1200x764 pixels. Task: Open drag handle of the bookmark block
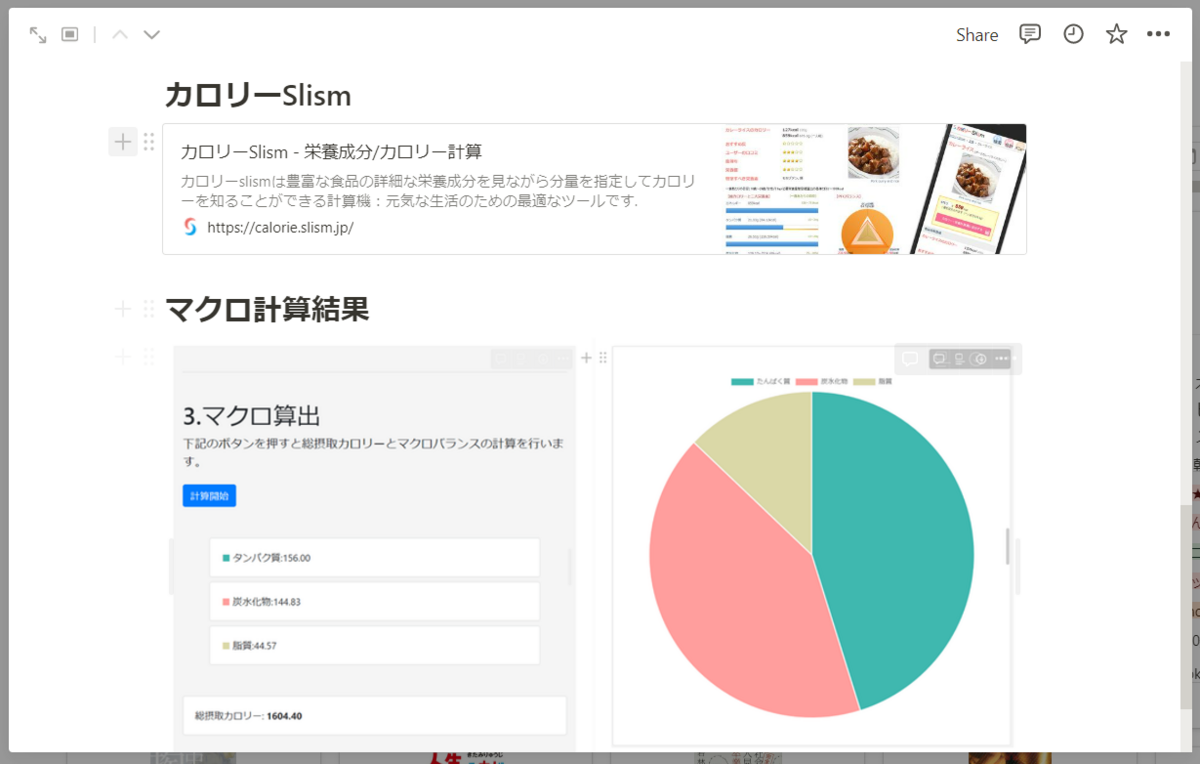coord(149,142)
